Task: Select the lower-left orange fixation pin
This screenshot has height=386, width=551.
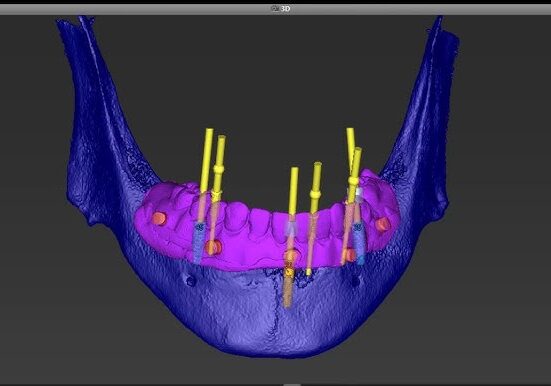Action: 213,247
